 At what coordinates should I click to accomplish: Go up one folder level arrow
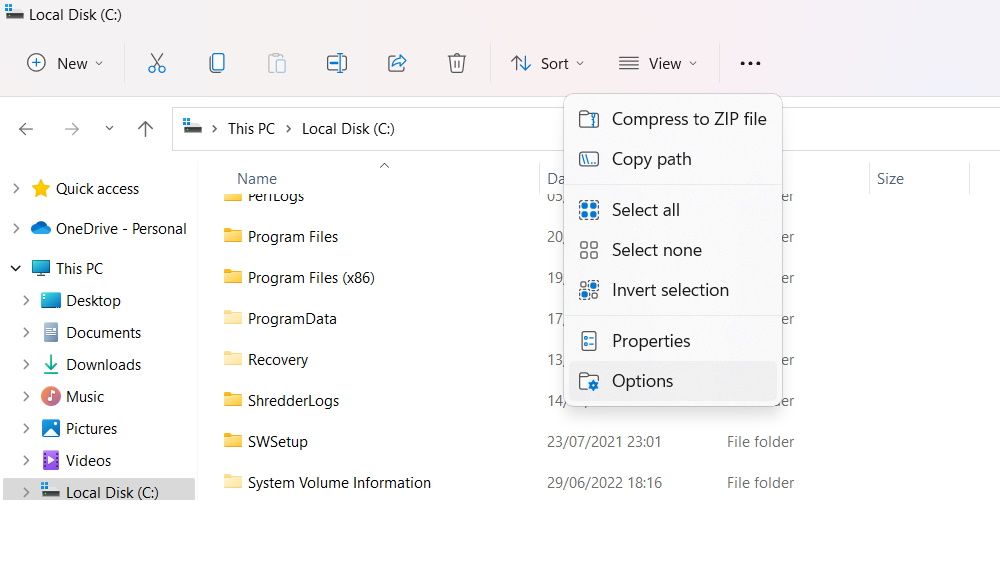tap(145, 129)
